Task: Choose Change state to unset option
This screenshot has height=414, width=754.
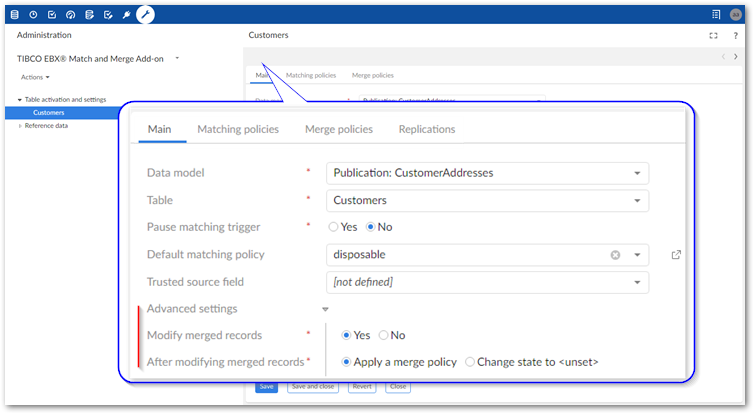Action: [x=471, y=361]
